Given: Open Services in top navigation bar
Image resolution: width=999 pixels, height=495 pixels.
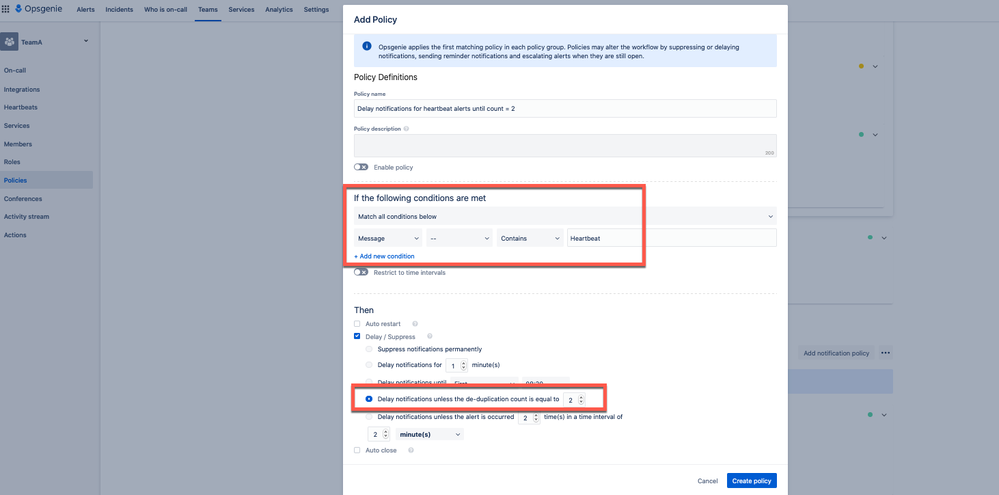Looking at the screenshot, I should click(x=241, y=10).
